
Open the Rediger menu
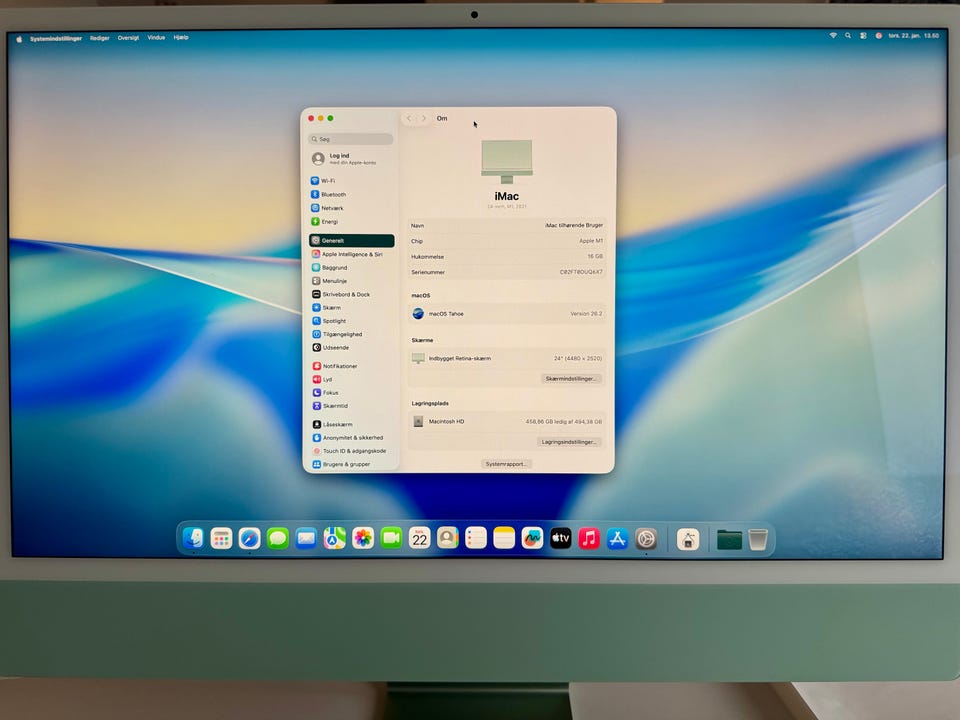pyautogui.click(x=99, y=38)
